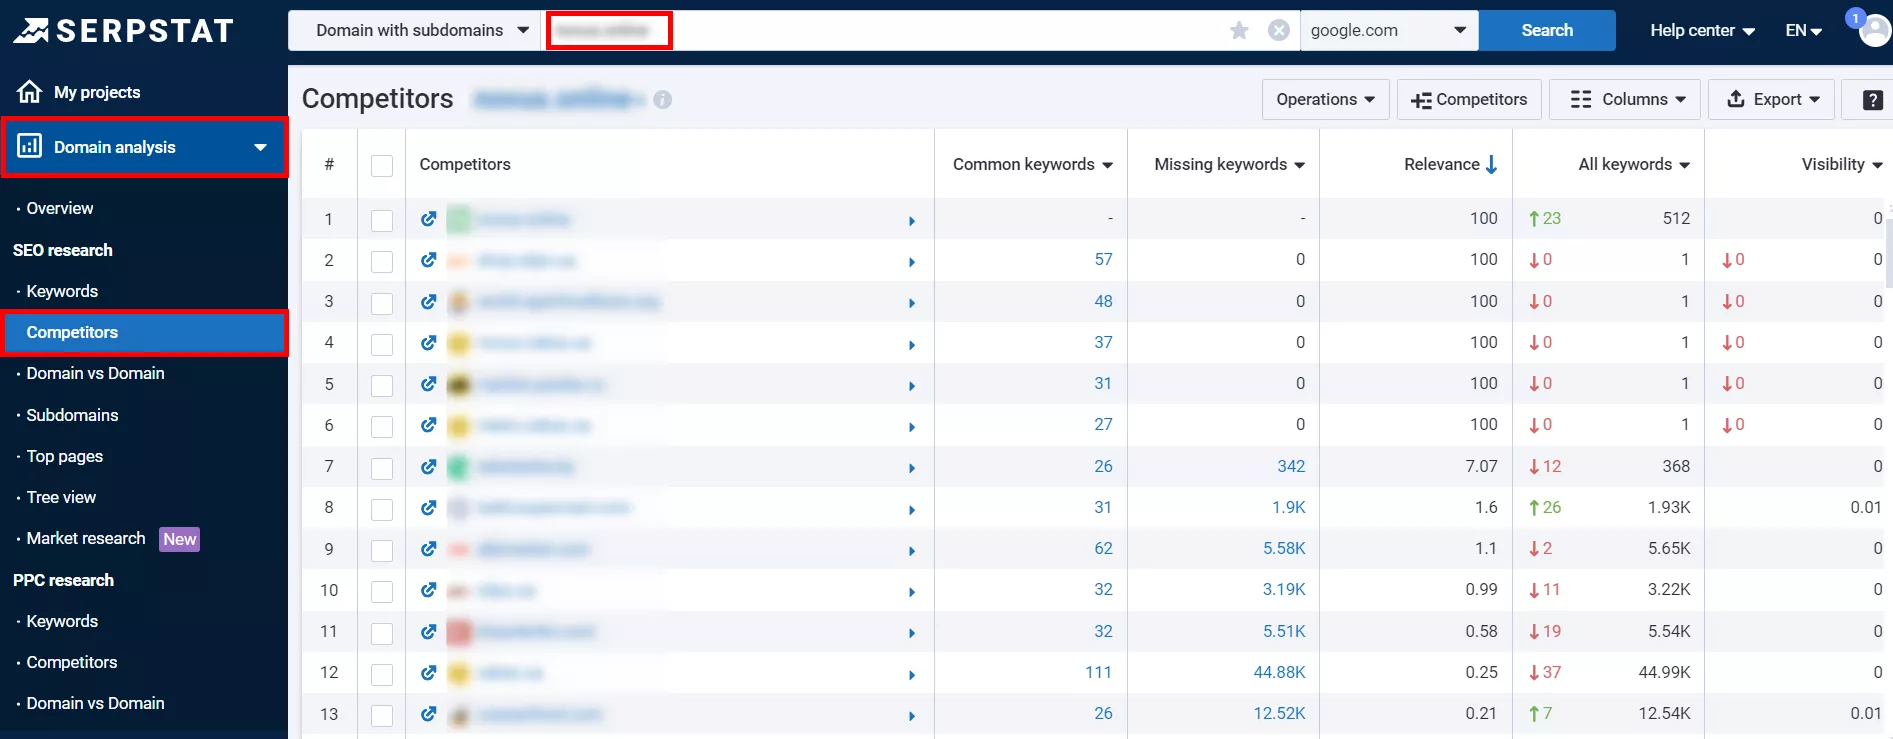1893x739 pixels.
Task: Open the Columns dropdown
Action: pos(1625,99)
